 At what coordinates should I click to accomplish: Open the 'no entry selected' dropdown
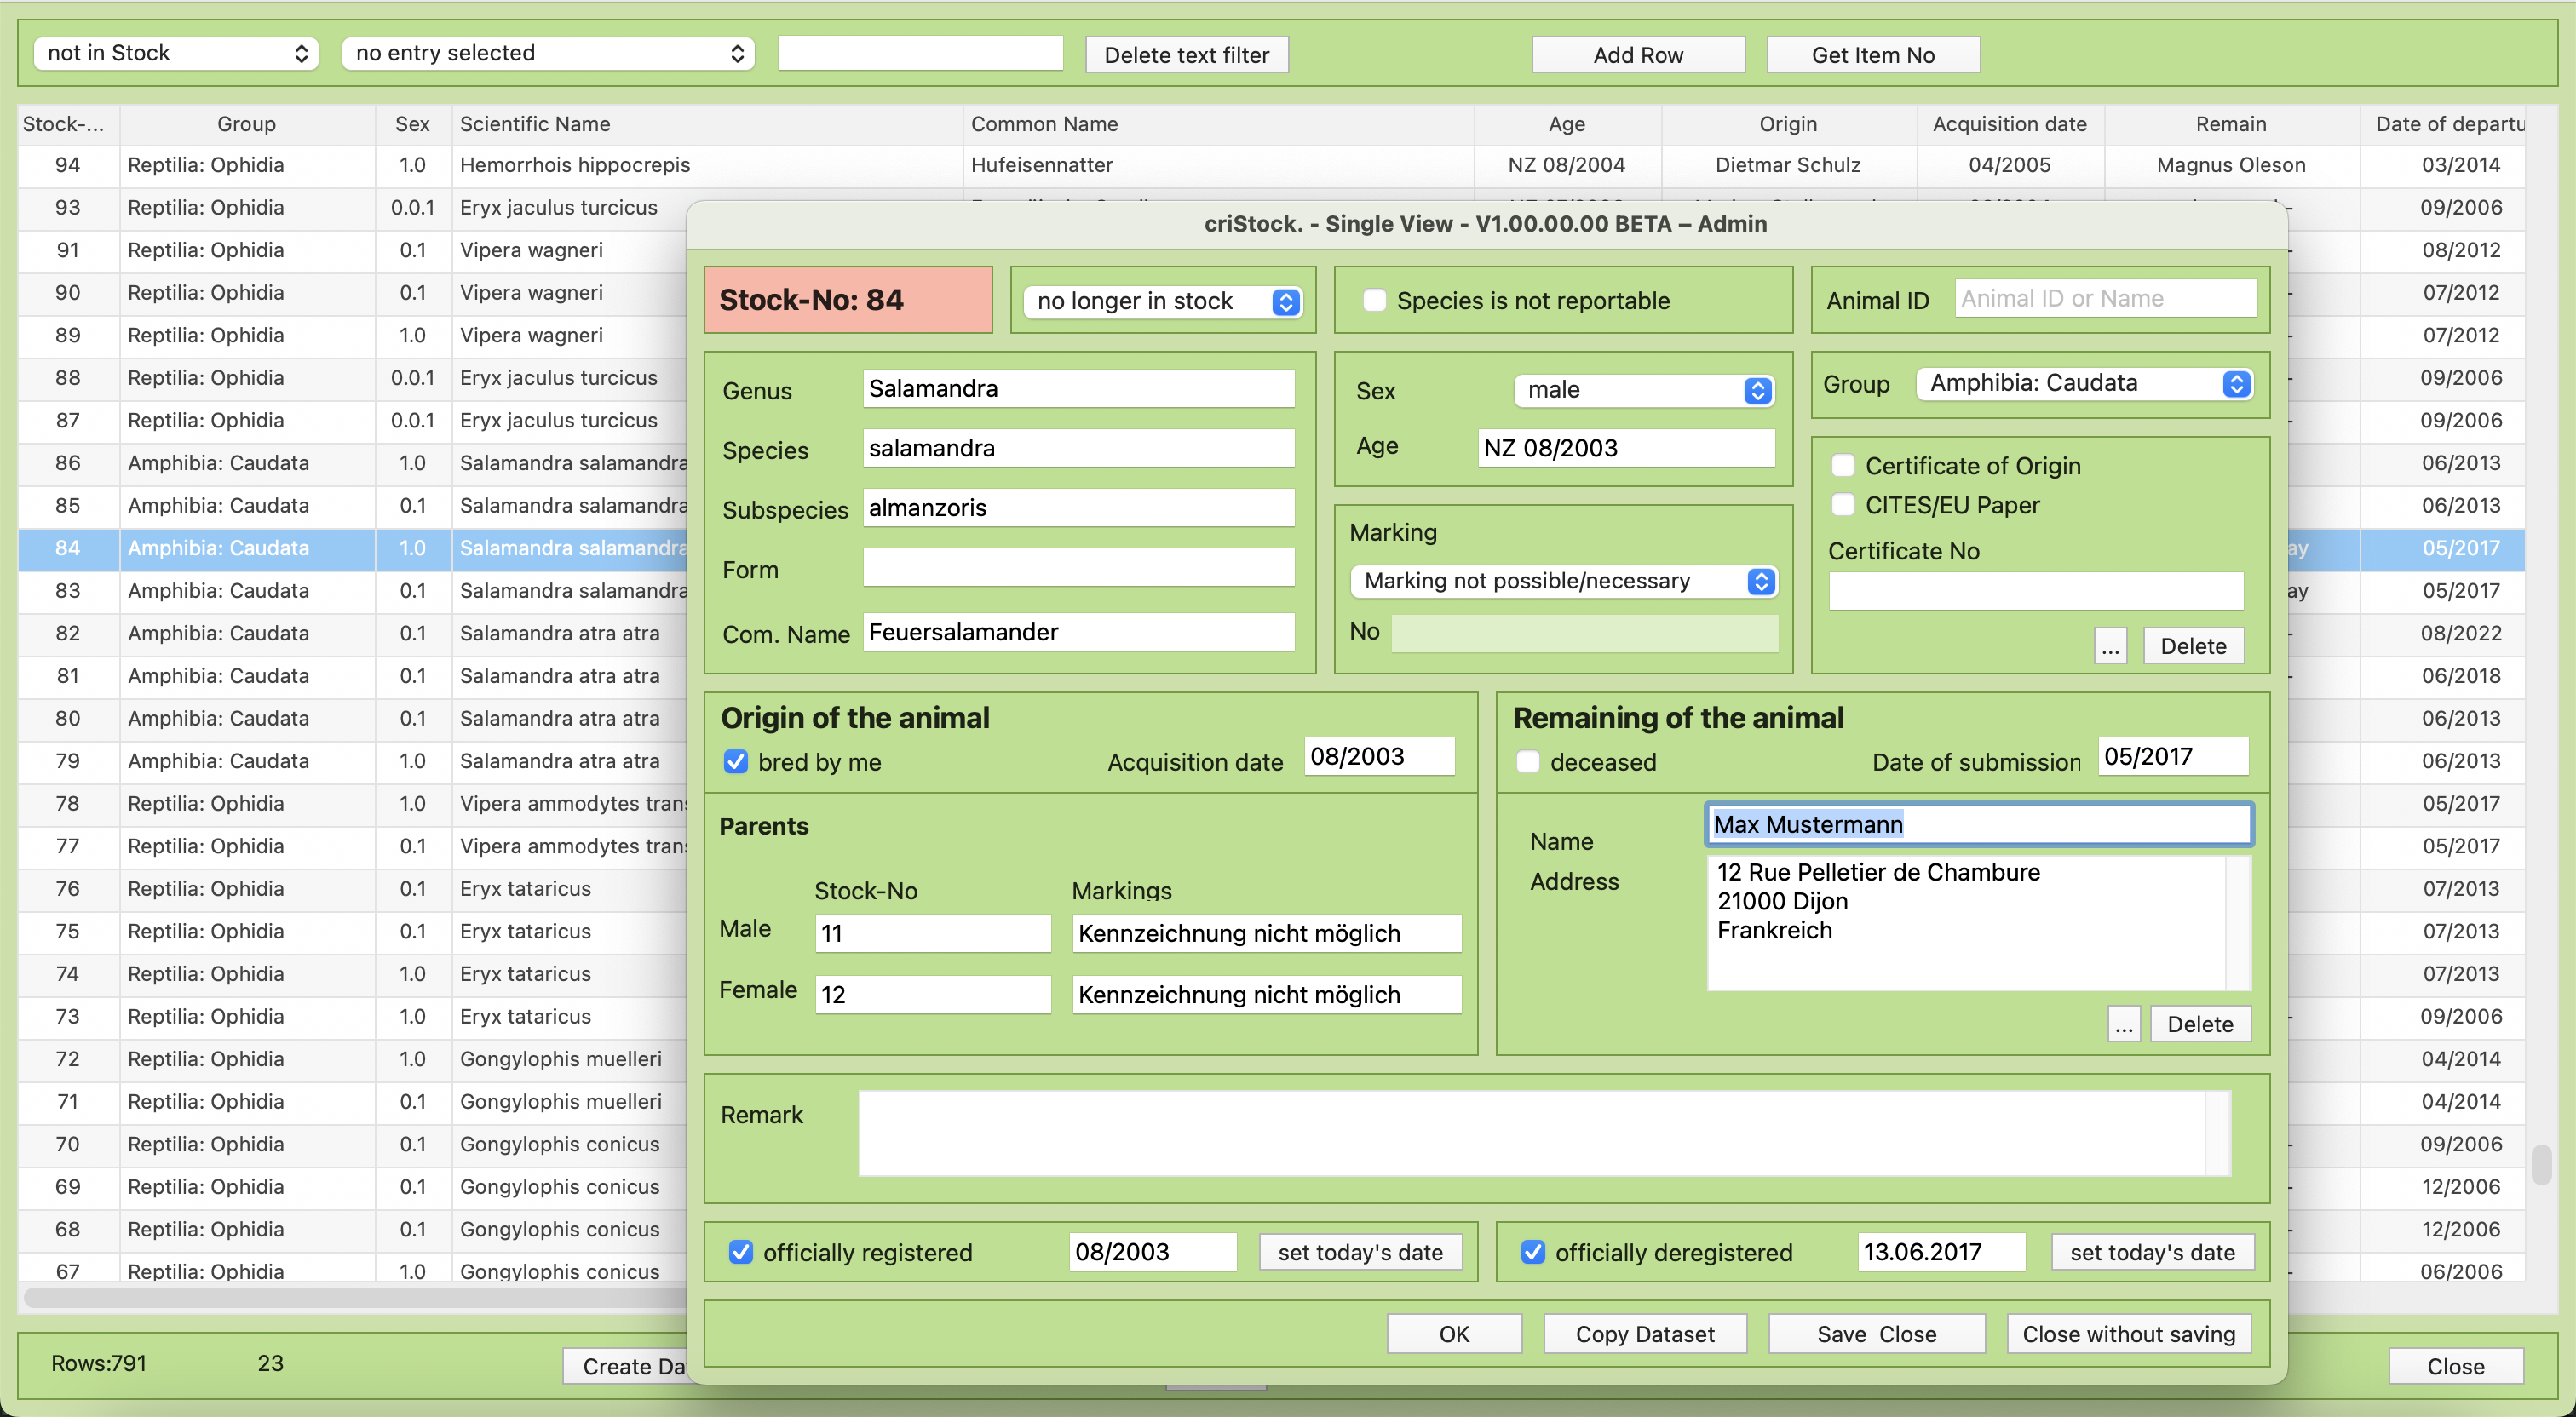(548, 53)
